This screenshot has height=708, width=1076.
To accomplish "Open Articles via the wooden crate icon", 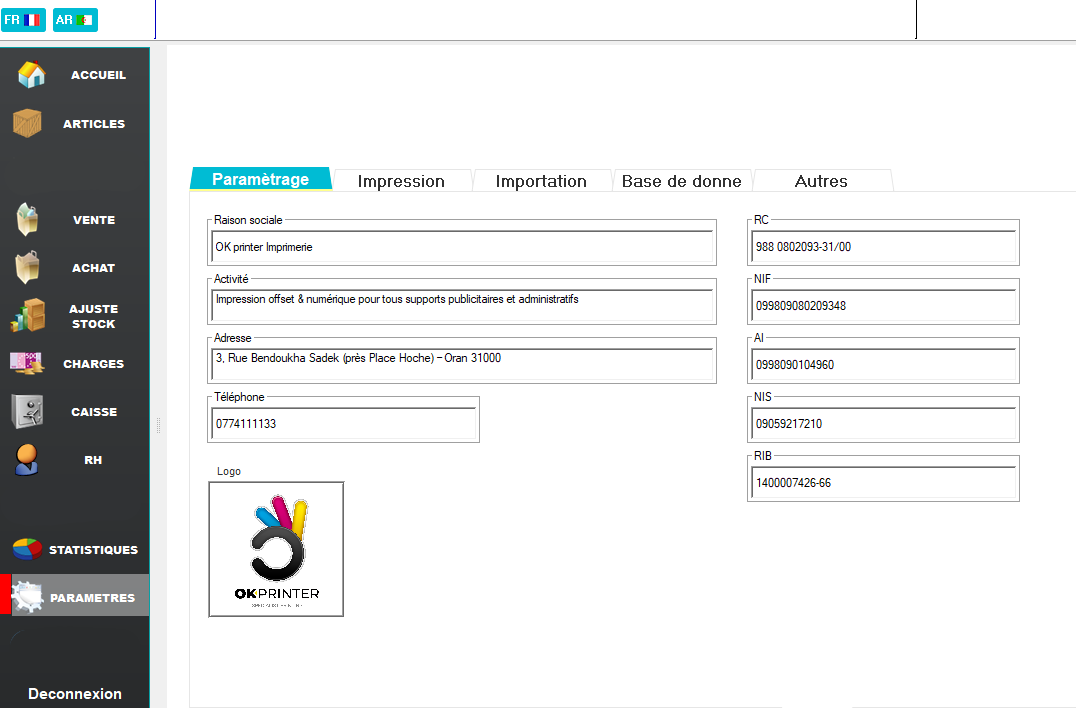I will [27, 124].
